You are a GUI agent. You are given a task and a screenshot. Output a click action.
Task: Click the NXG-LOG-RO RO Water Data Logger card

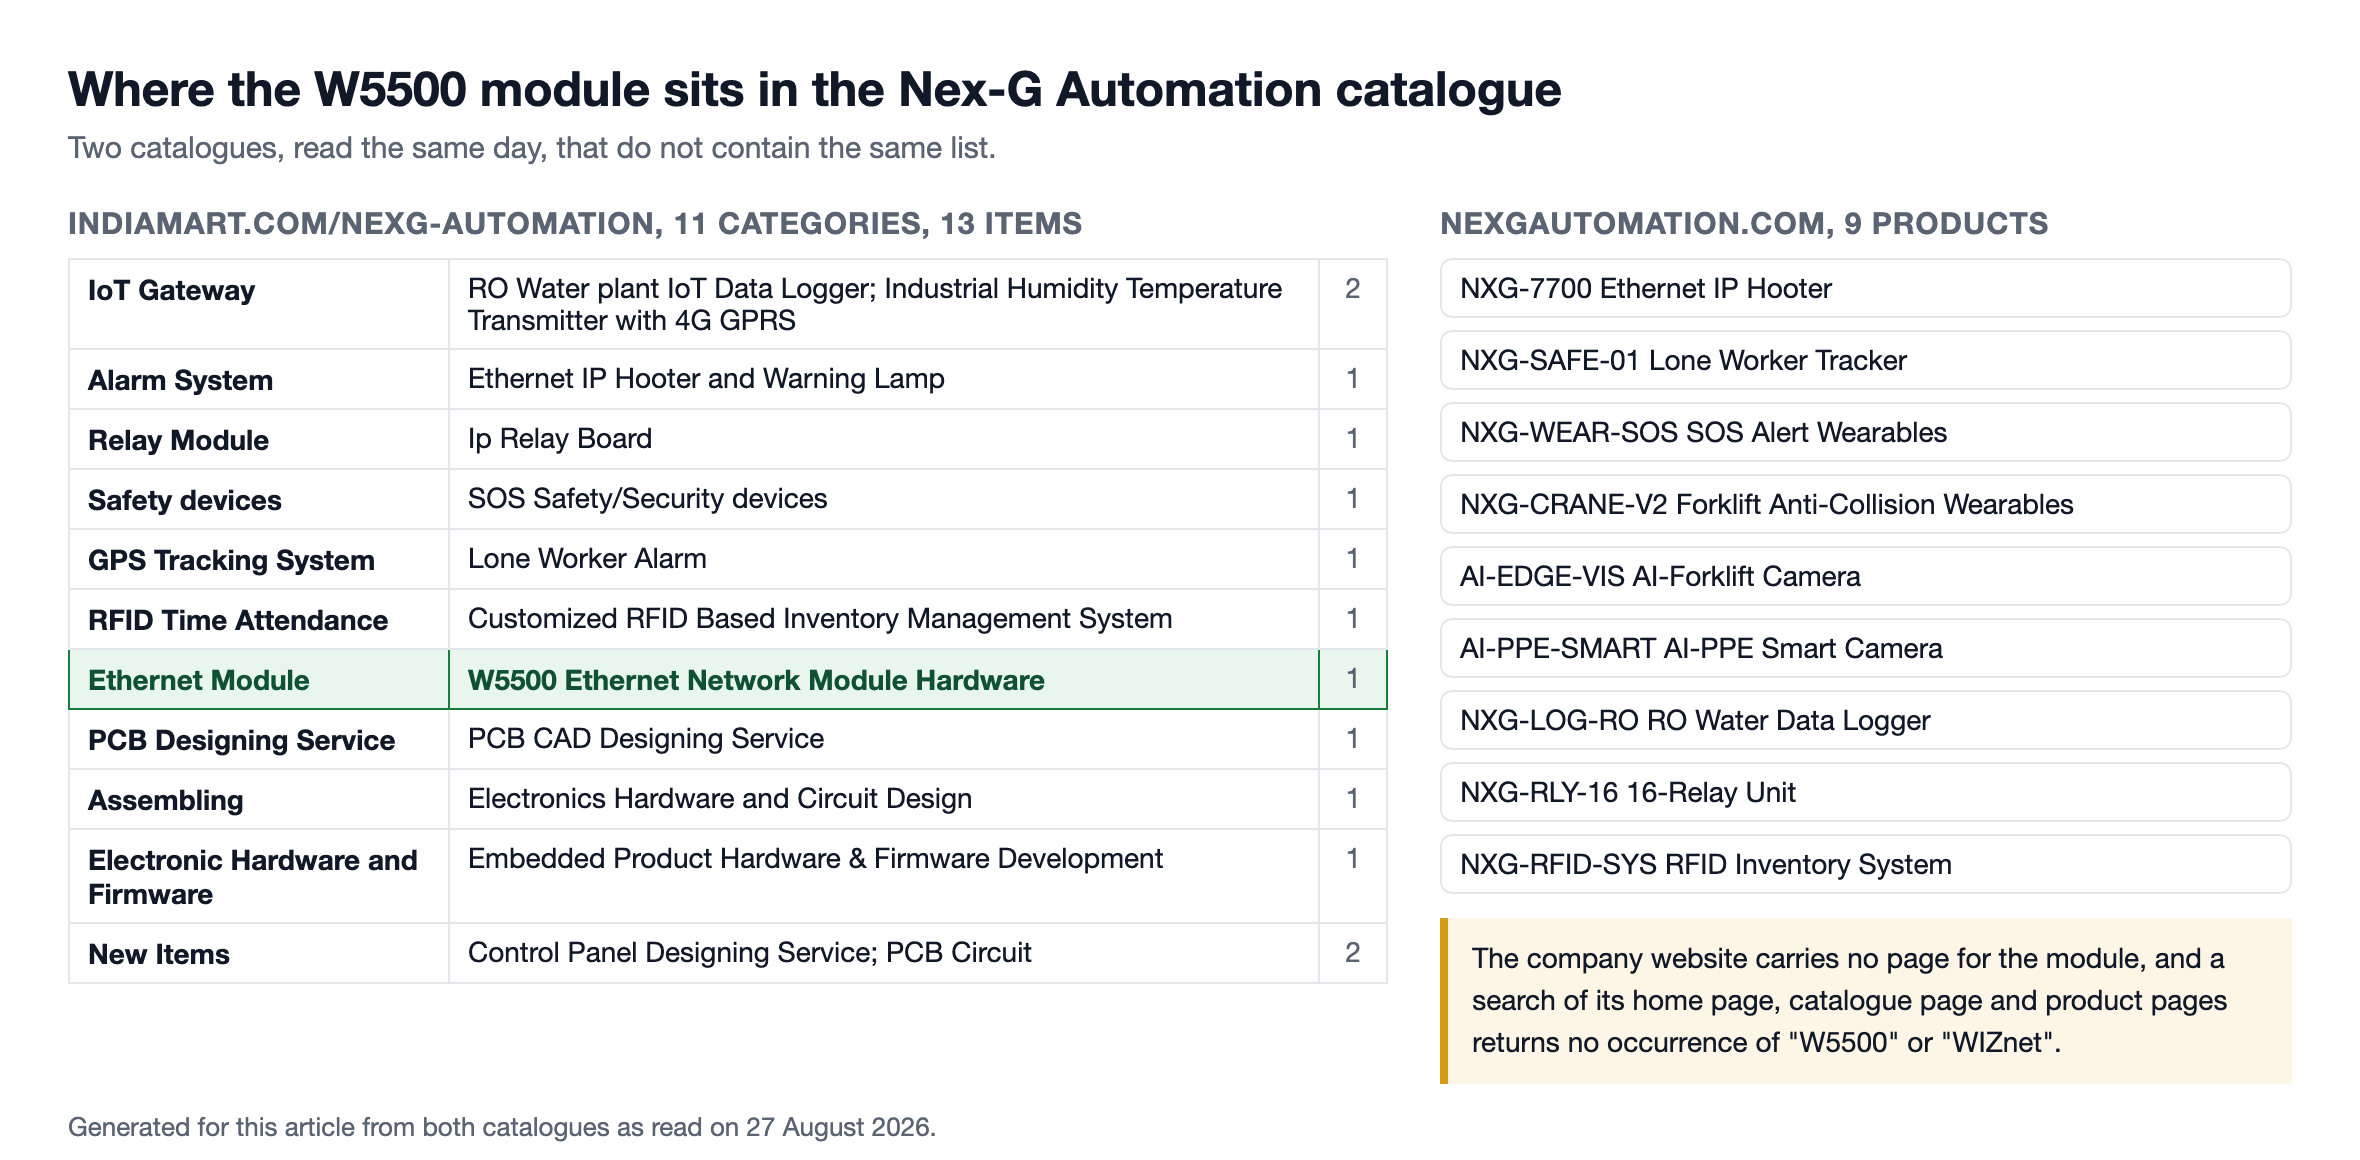click(1865, 720)
